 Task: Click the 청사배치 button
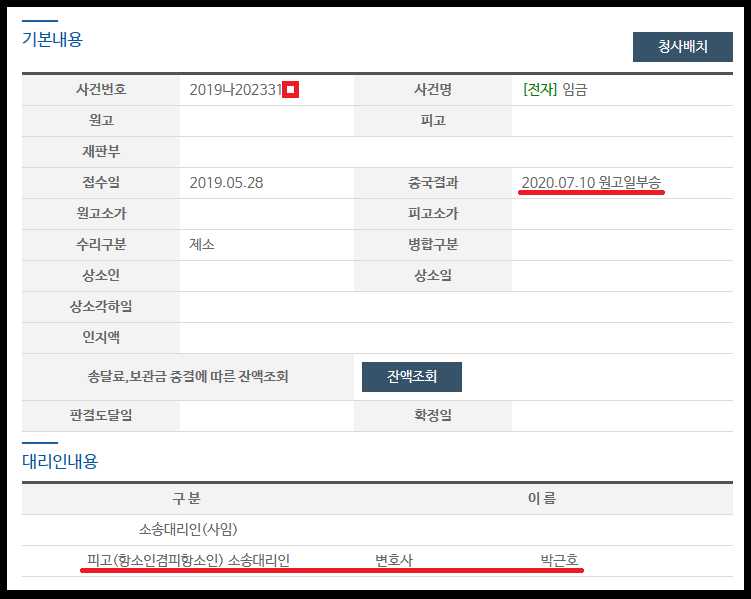(683, 47)
